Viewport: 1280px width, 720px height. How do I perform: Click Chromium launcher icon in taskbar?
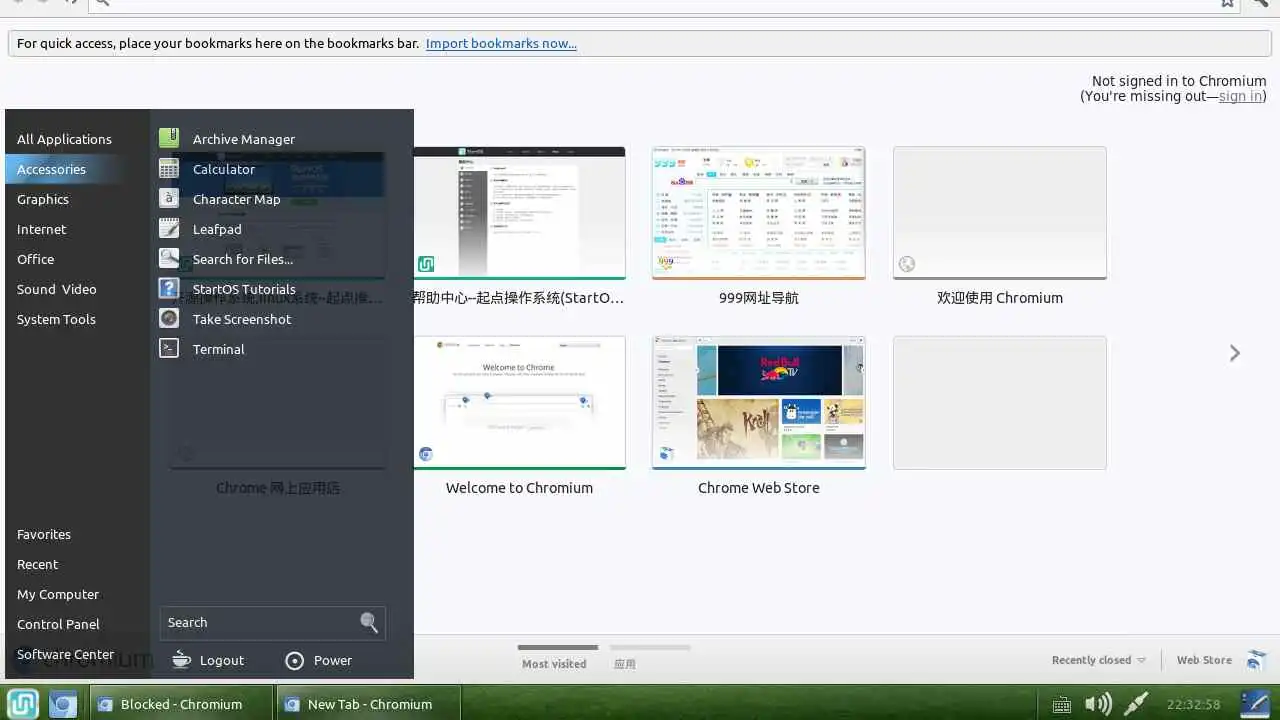click(62, 704)
